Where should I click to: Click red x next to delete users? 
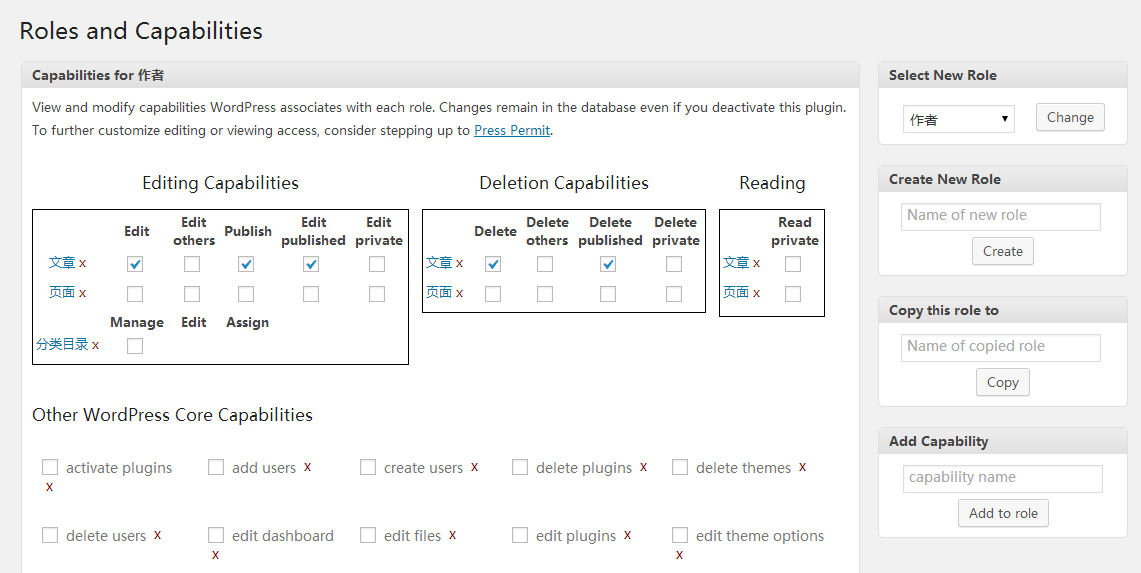tap(157, 535)
